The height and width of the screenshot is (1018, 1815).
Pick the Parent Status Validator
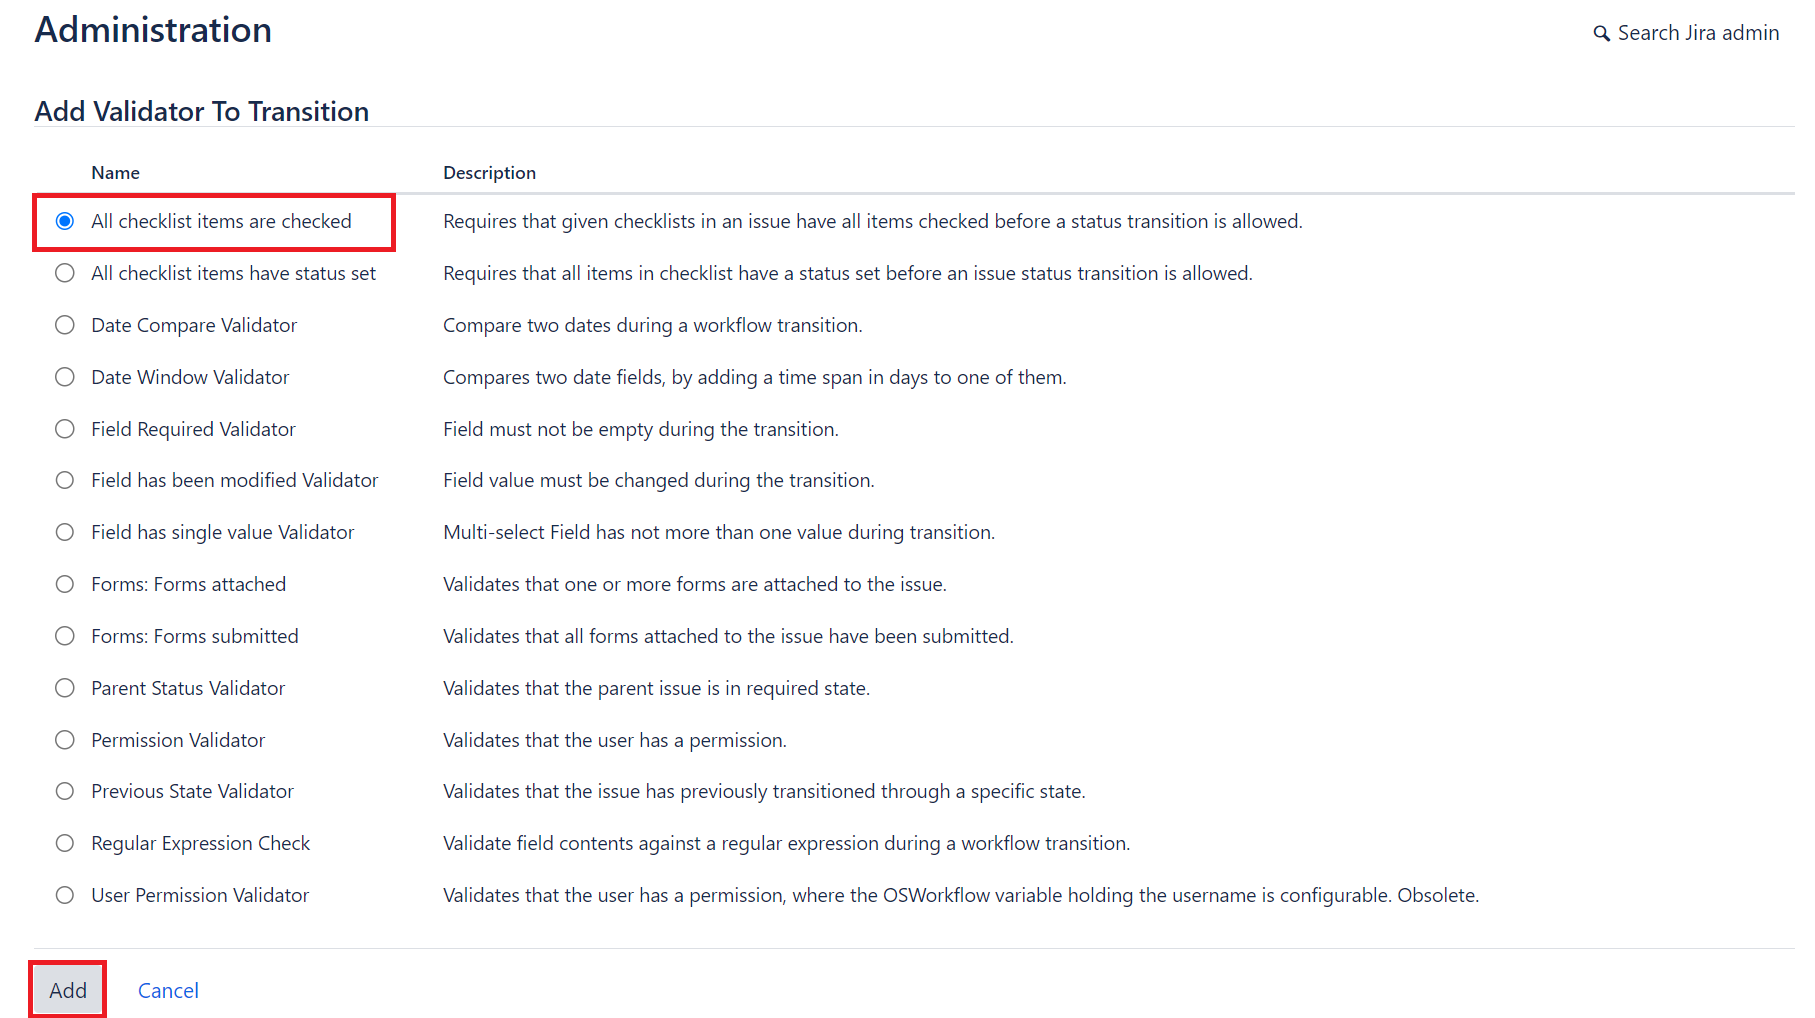[x=65, y=687]
